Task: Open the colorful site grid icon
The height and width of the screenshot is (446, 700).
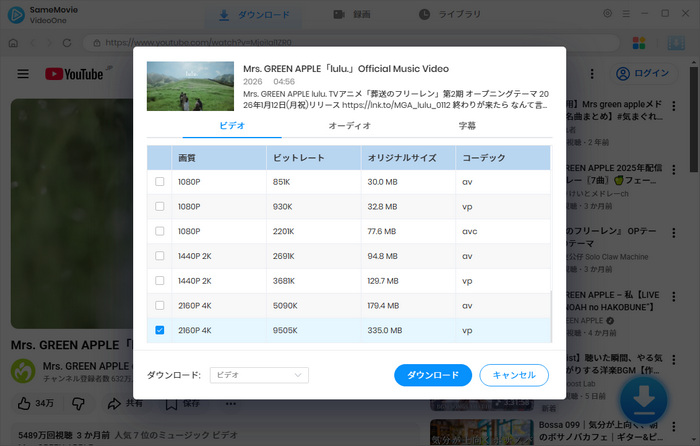Action: [639, 43]
